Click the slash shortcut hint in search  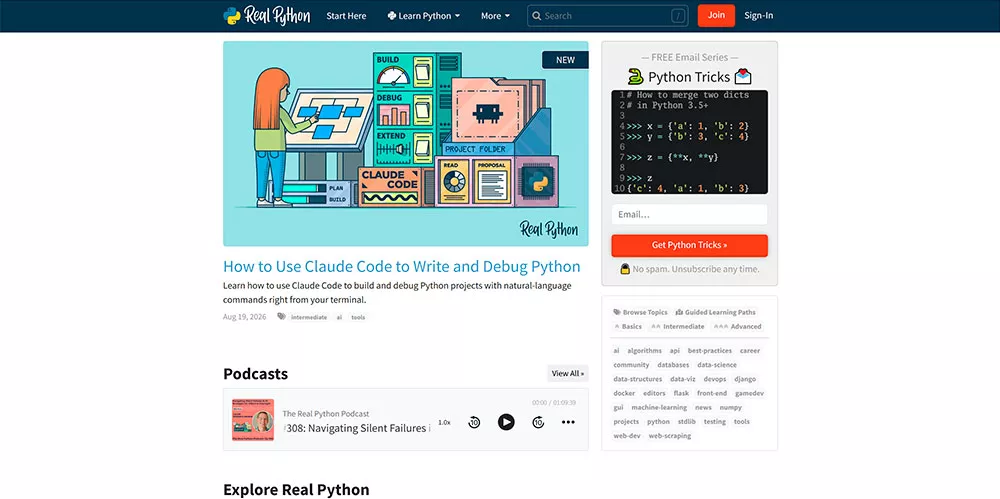678,16
